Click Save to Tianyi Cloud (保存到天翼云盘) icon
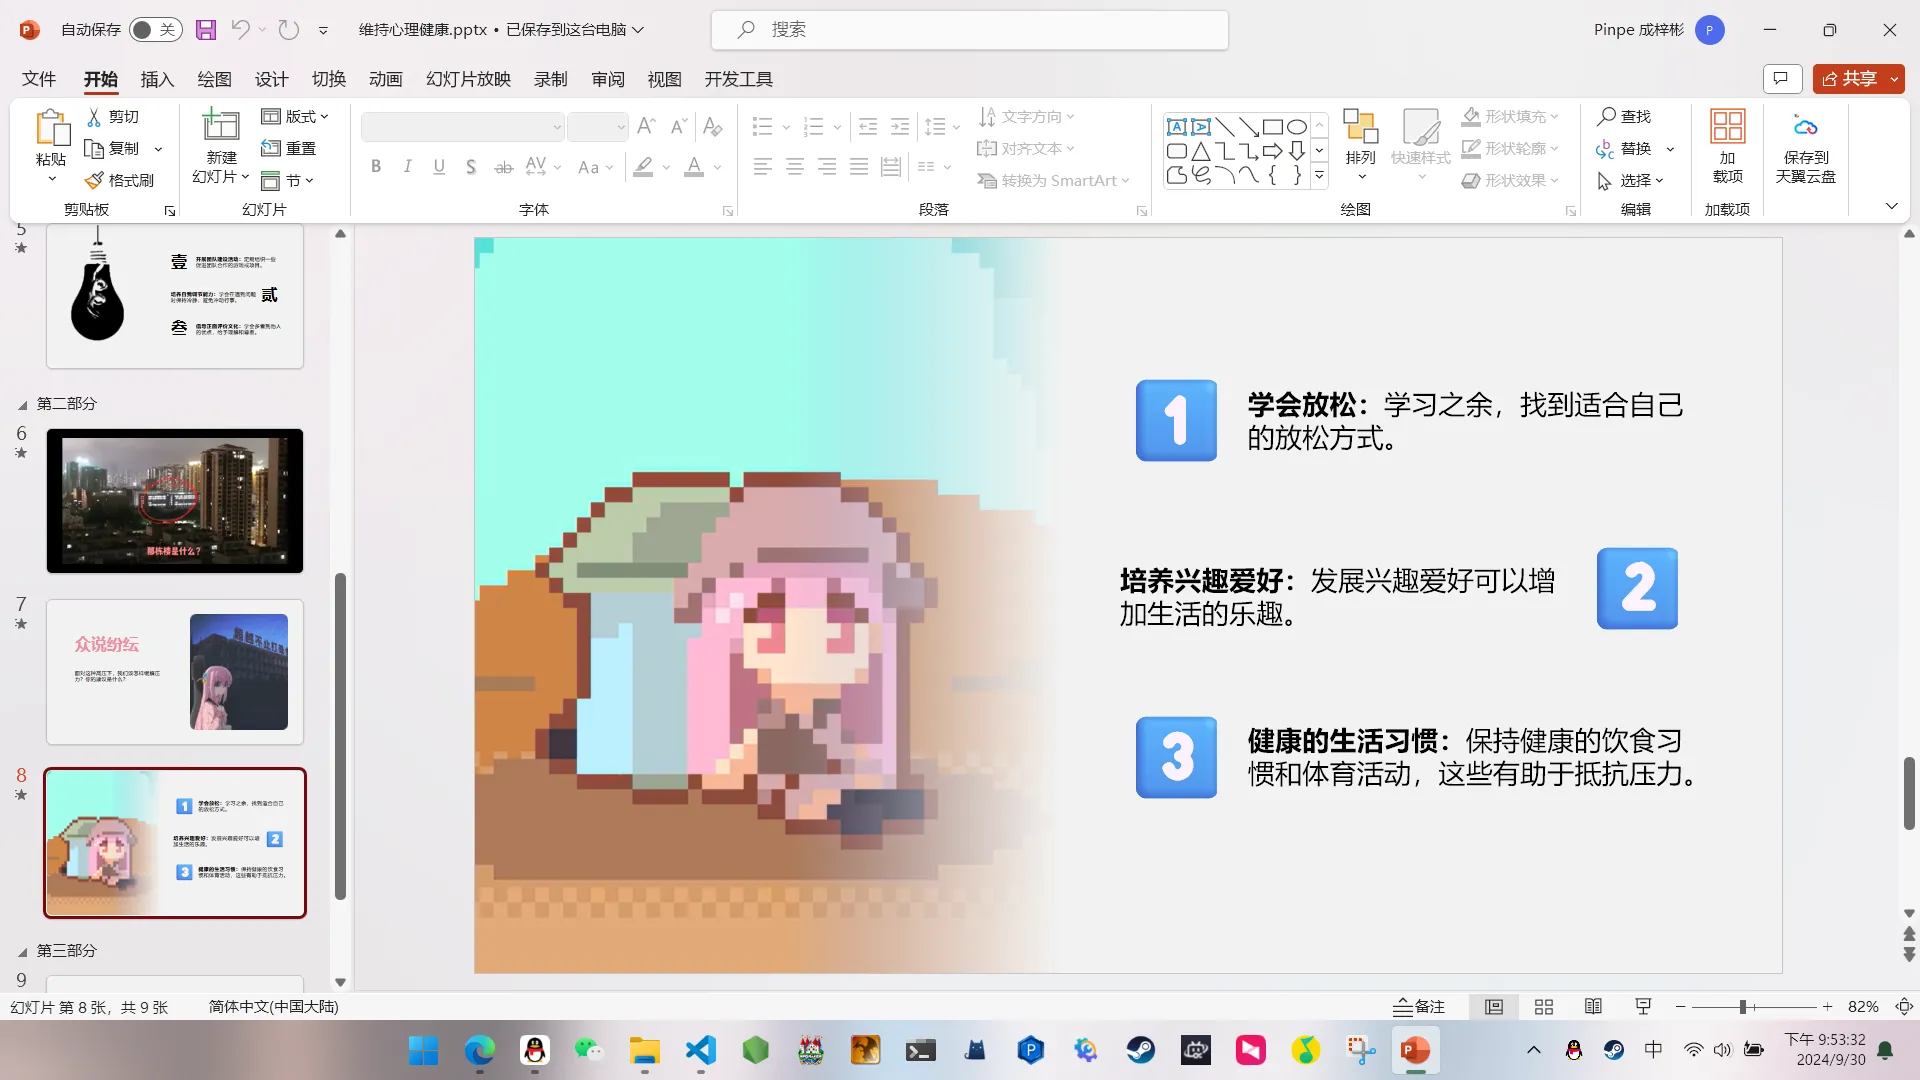This screenshot has height=1080, width=1920. click(1805, 127)
